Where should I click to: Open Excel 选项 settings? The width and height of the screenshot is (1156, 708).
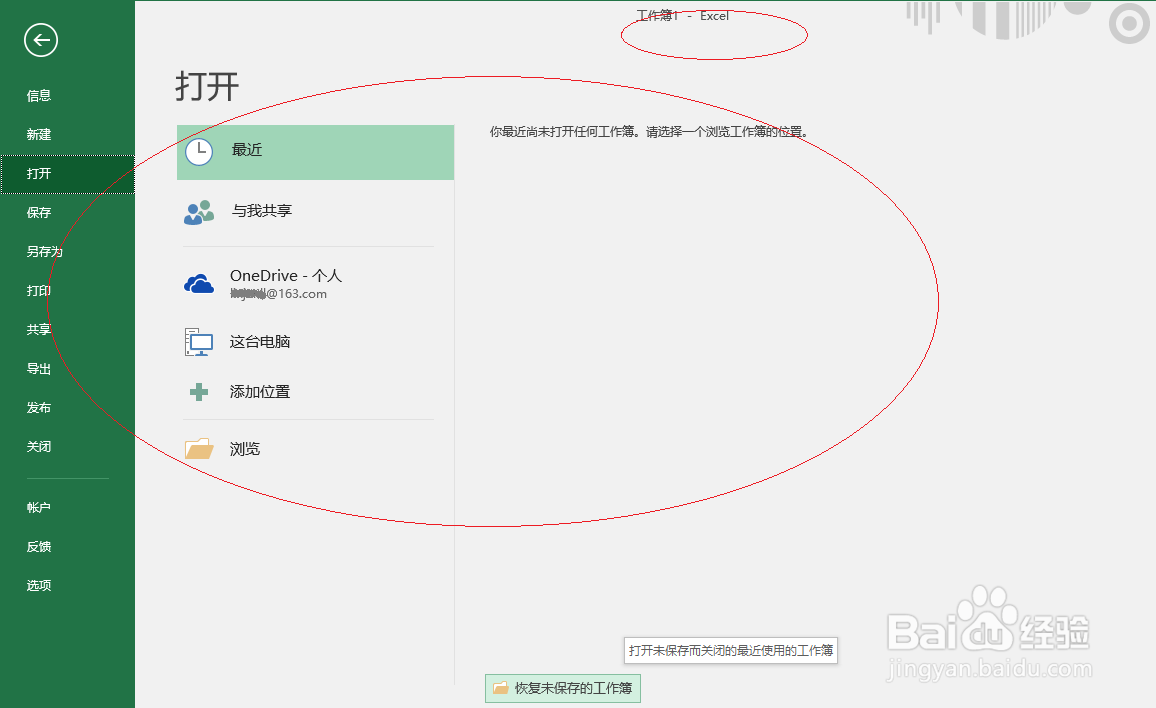(x=39, y=586)
